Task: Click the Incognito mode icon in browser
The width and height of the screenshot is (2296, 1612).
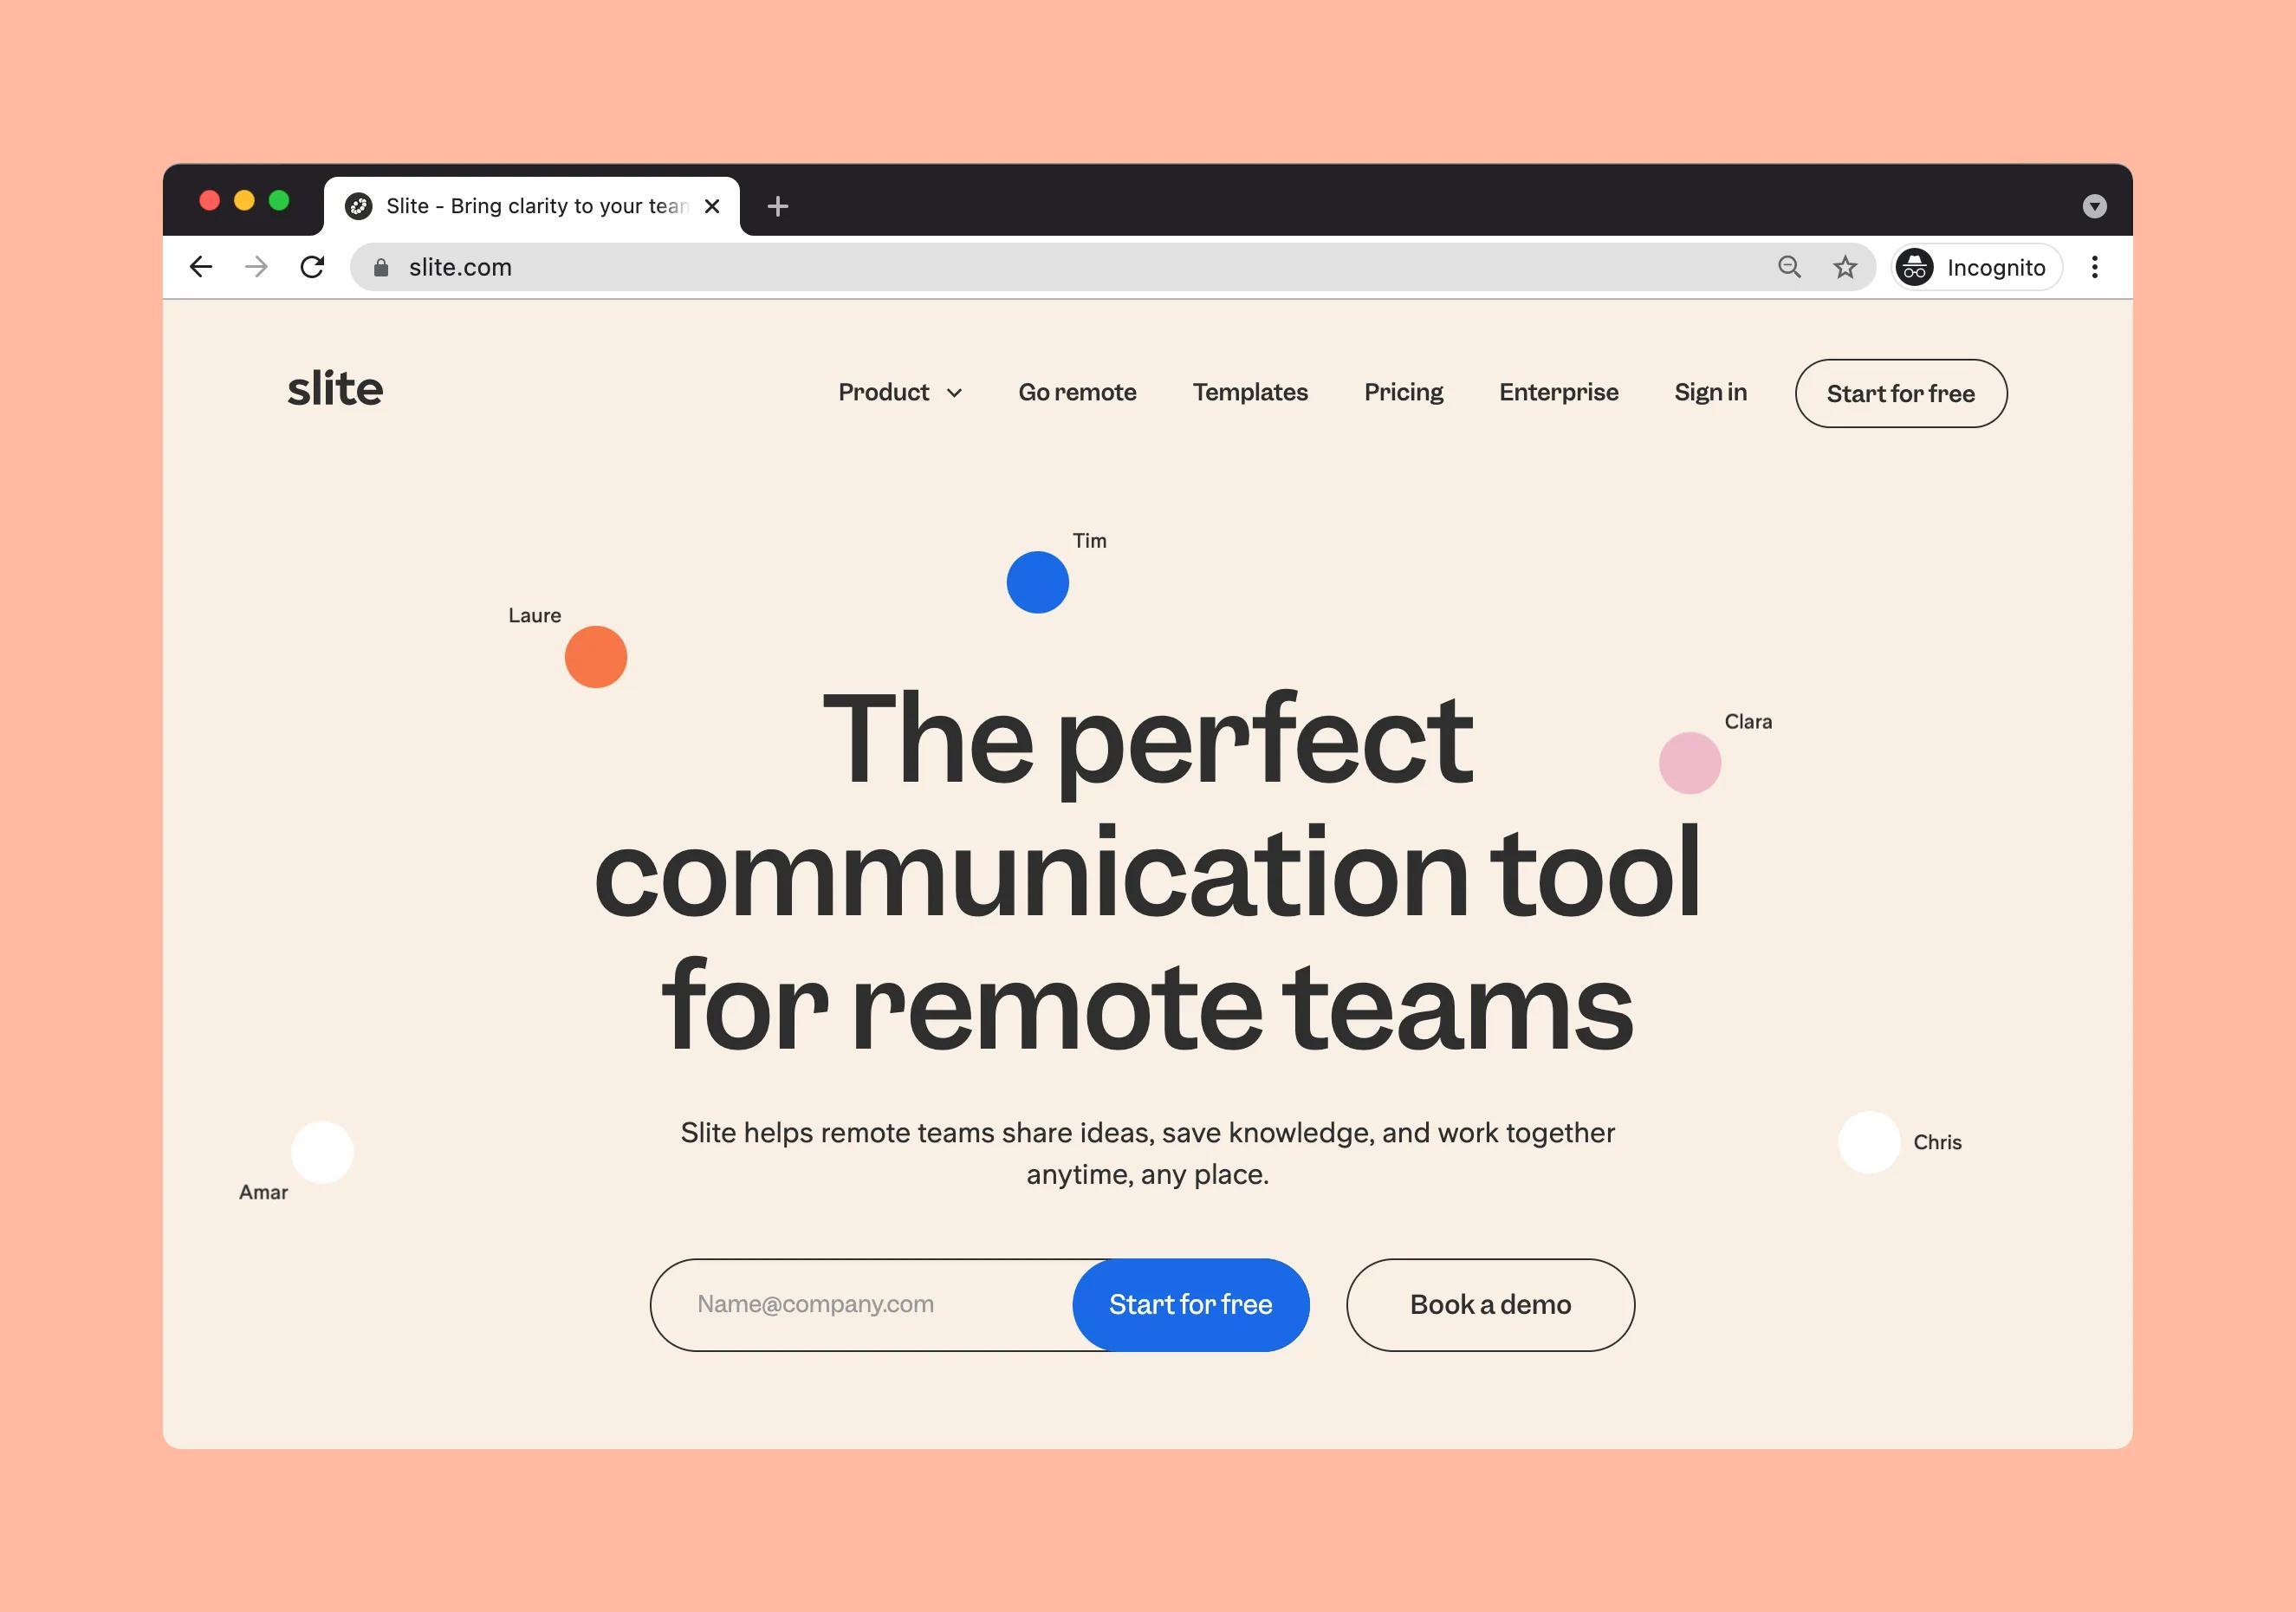Action: [x=1916, y=267]
